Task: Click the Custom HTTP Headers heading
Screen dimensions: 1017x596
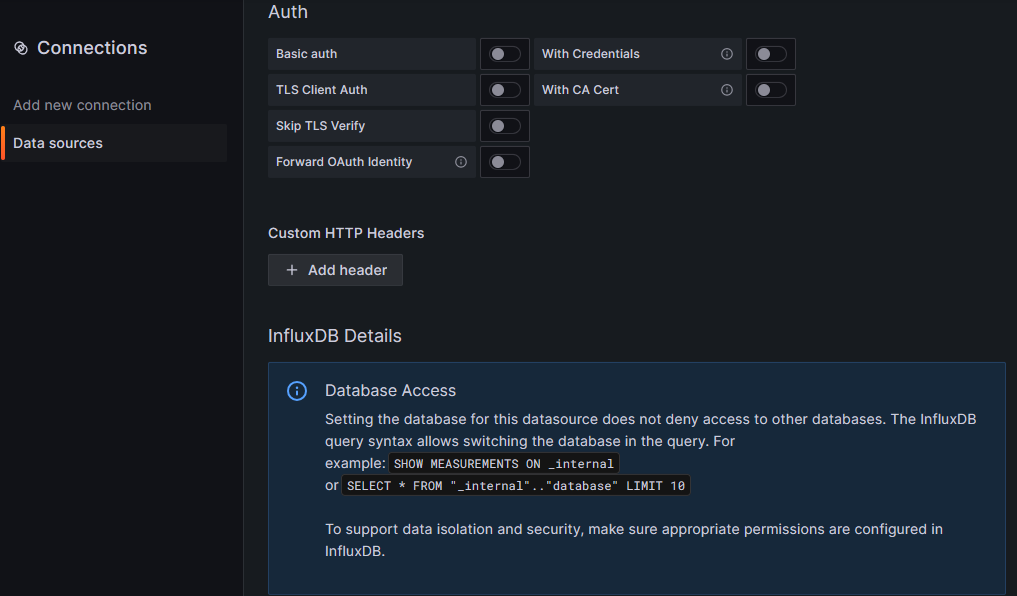Action: pos(346,233)
